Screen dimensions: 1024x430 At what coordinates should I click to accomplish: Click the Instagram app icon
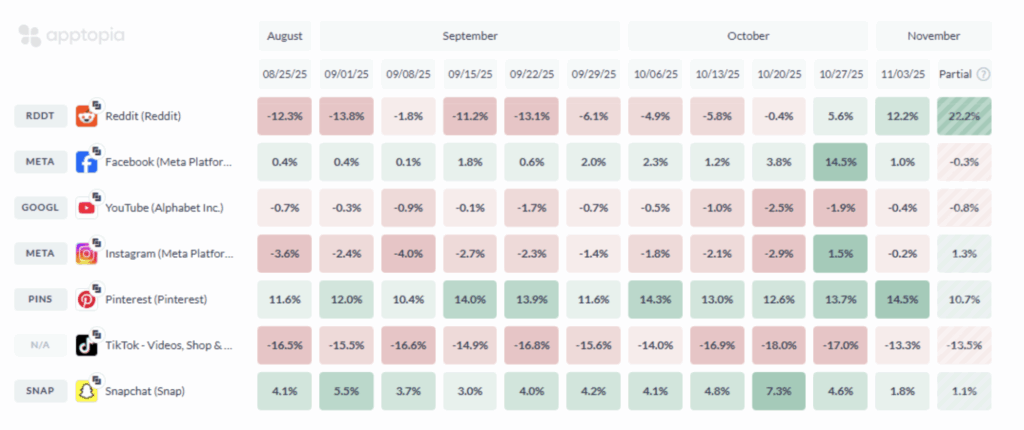(x=88, y=254)
